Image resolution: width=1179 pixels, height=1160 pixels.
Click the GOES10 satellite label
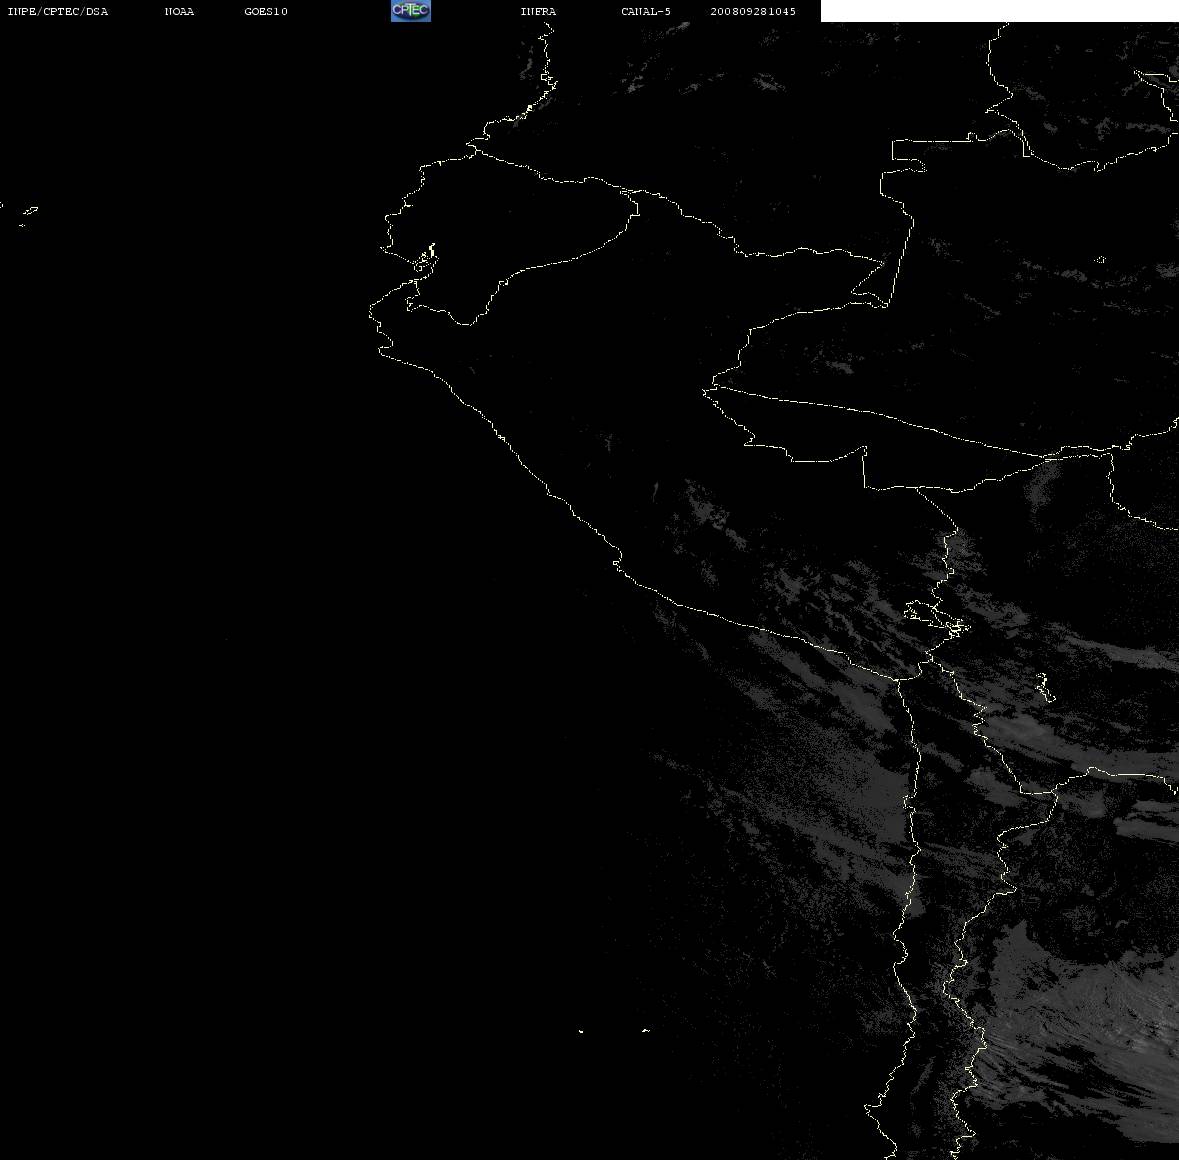tap(266, 11)
